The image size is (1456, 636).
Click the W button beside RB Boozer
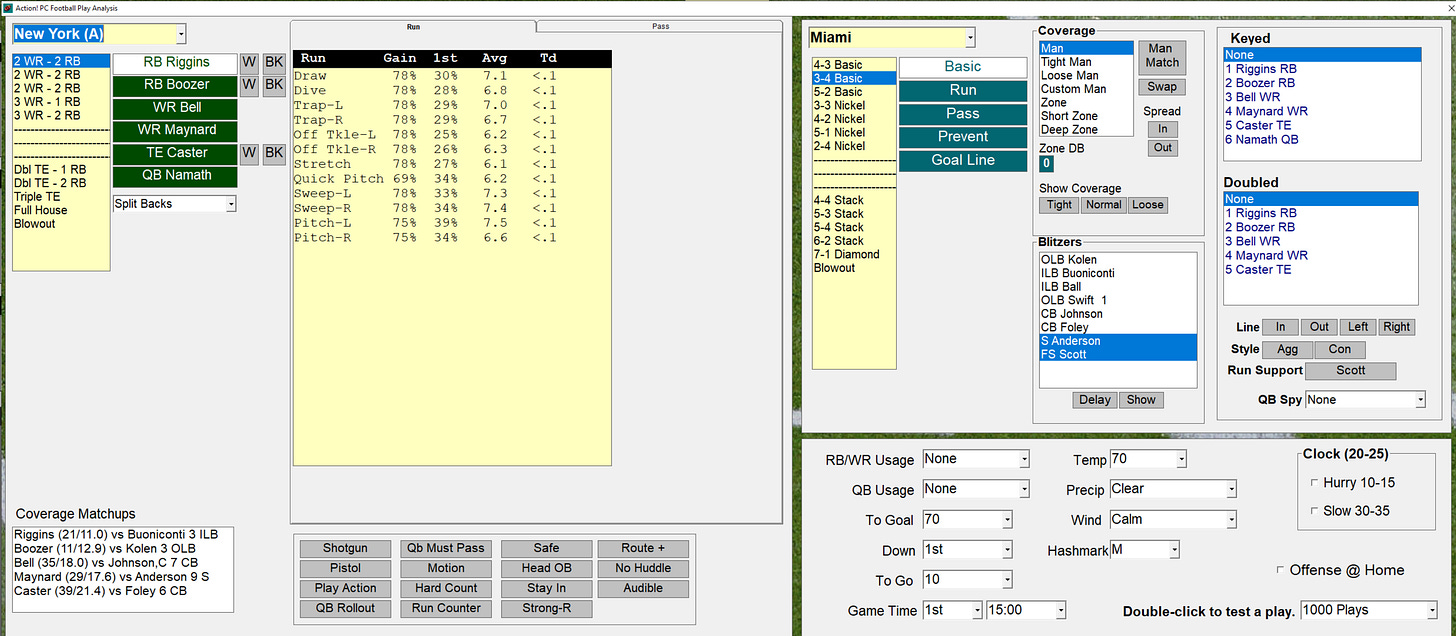click(x=249, y=85)
